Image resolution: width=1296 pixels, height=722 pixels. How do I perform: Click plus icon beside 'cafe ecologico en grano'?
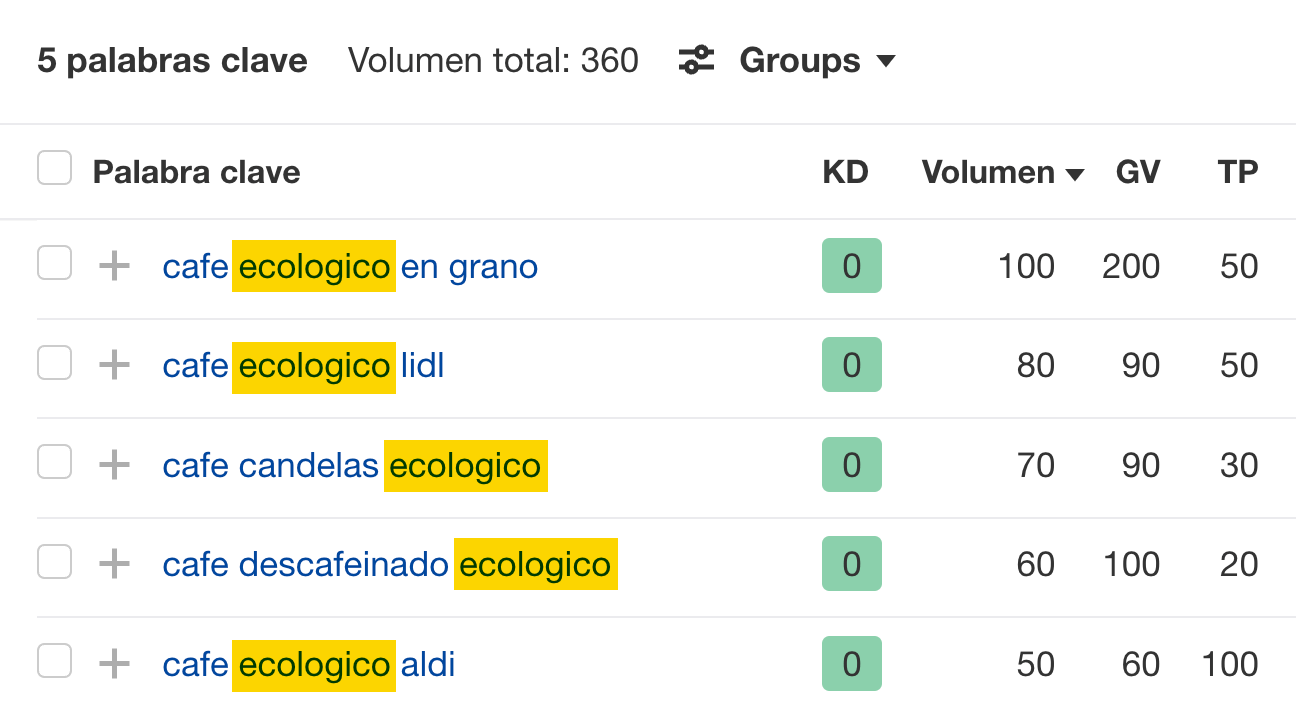115,266
